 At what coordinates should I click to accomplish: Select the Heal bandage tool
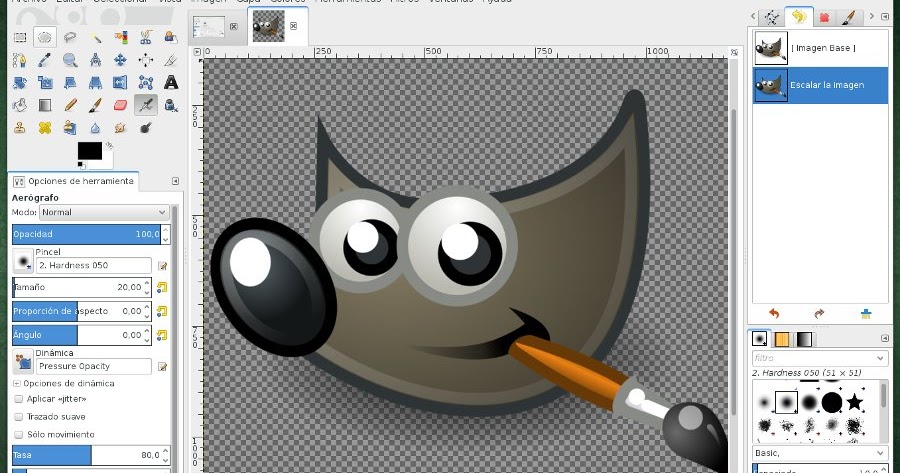tap(45, 127)
